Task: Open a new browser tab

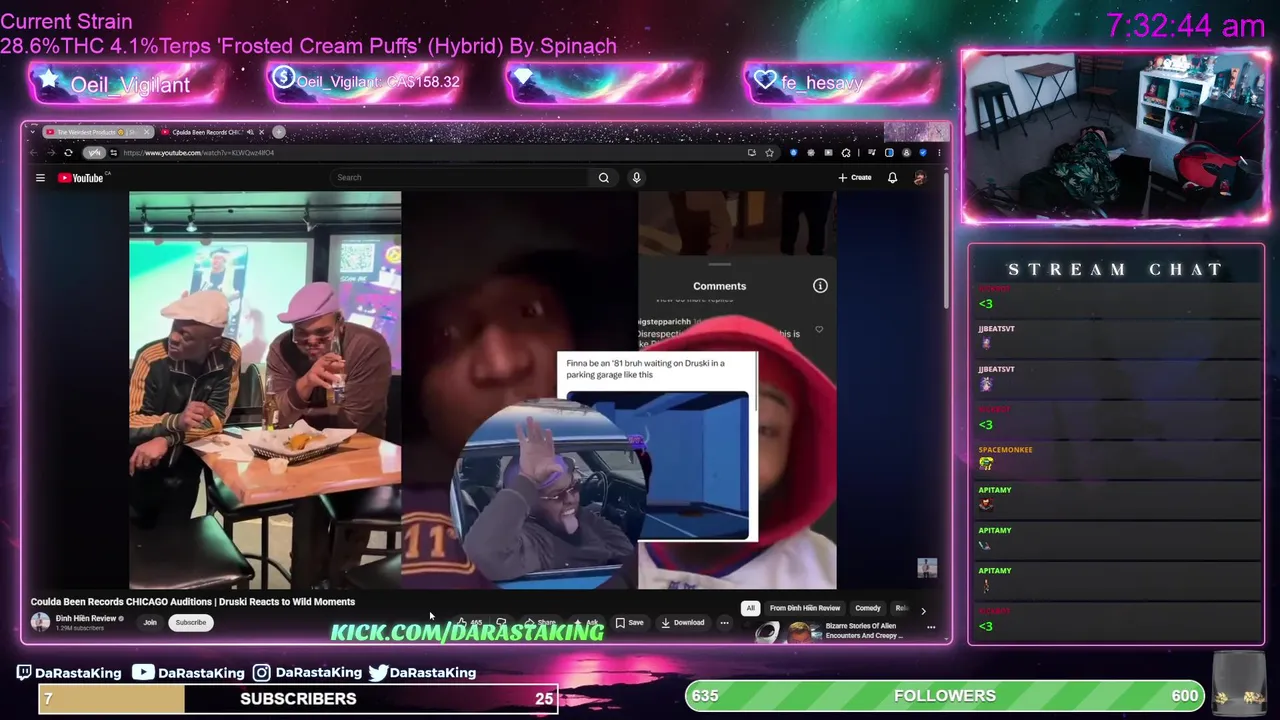Action: pyautogui.click(x=279, y=132)
